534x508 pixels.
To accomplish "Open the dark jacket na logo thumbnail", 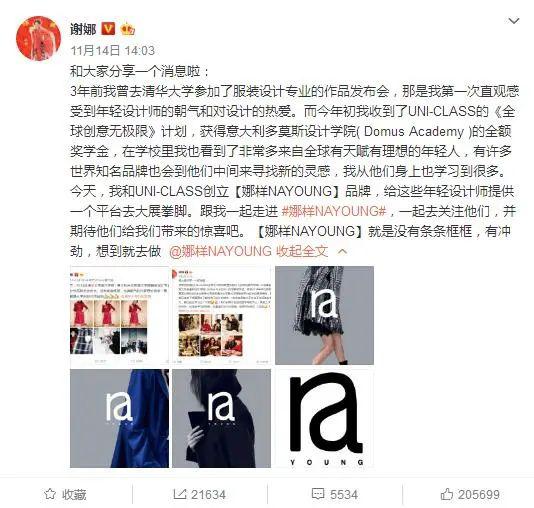I will click(221, 418).
